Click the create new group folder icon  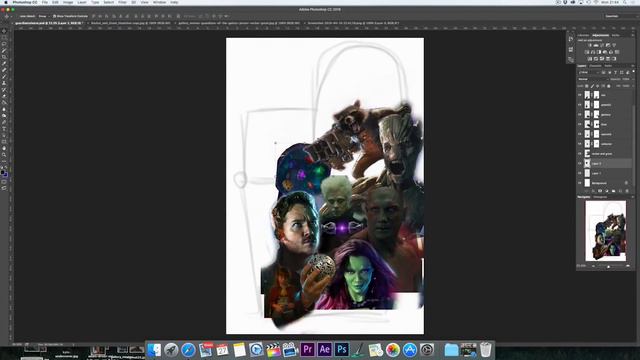613,191
